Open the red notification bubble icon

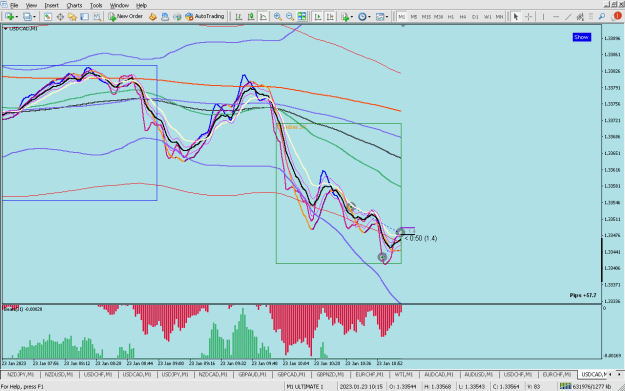617,16
